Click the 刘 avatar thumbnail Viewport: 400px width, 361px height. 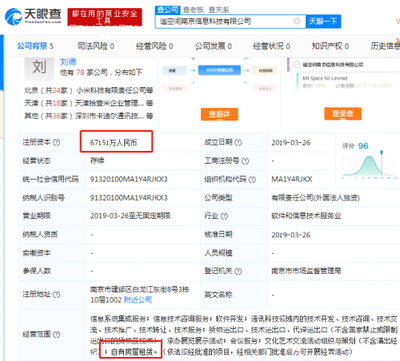tap(39, 68)
